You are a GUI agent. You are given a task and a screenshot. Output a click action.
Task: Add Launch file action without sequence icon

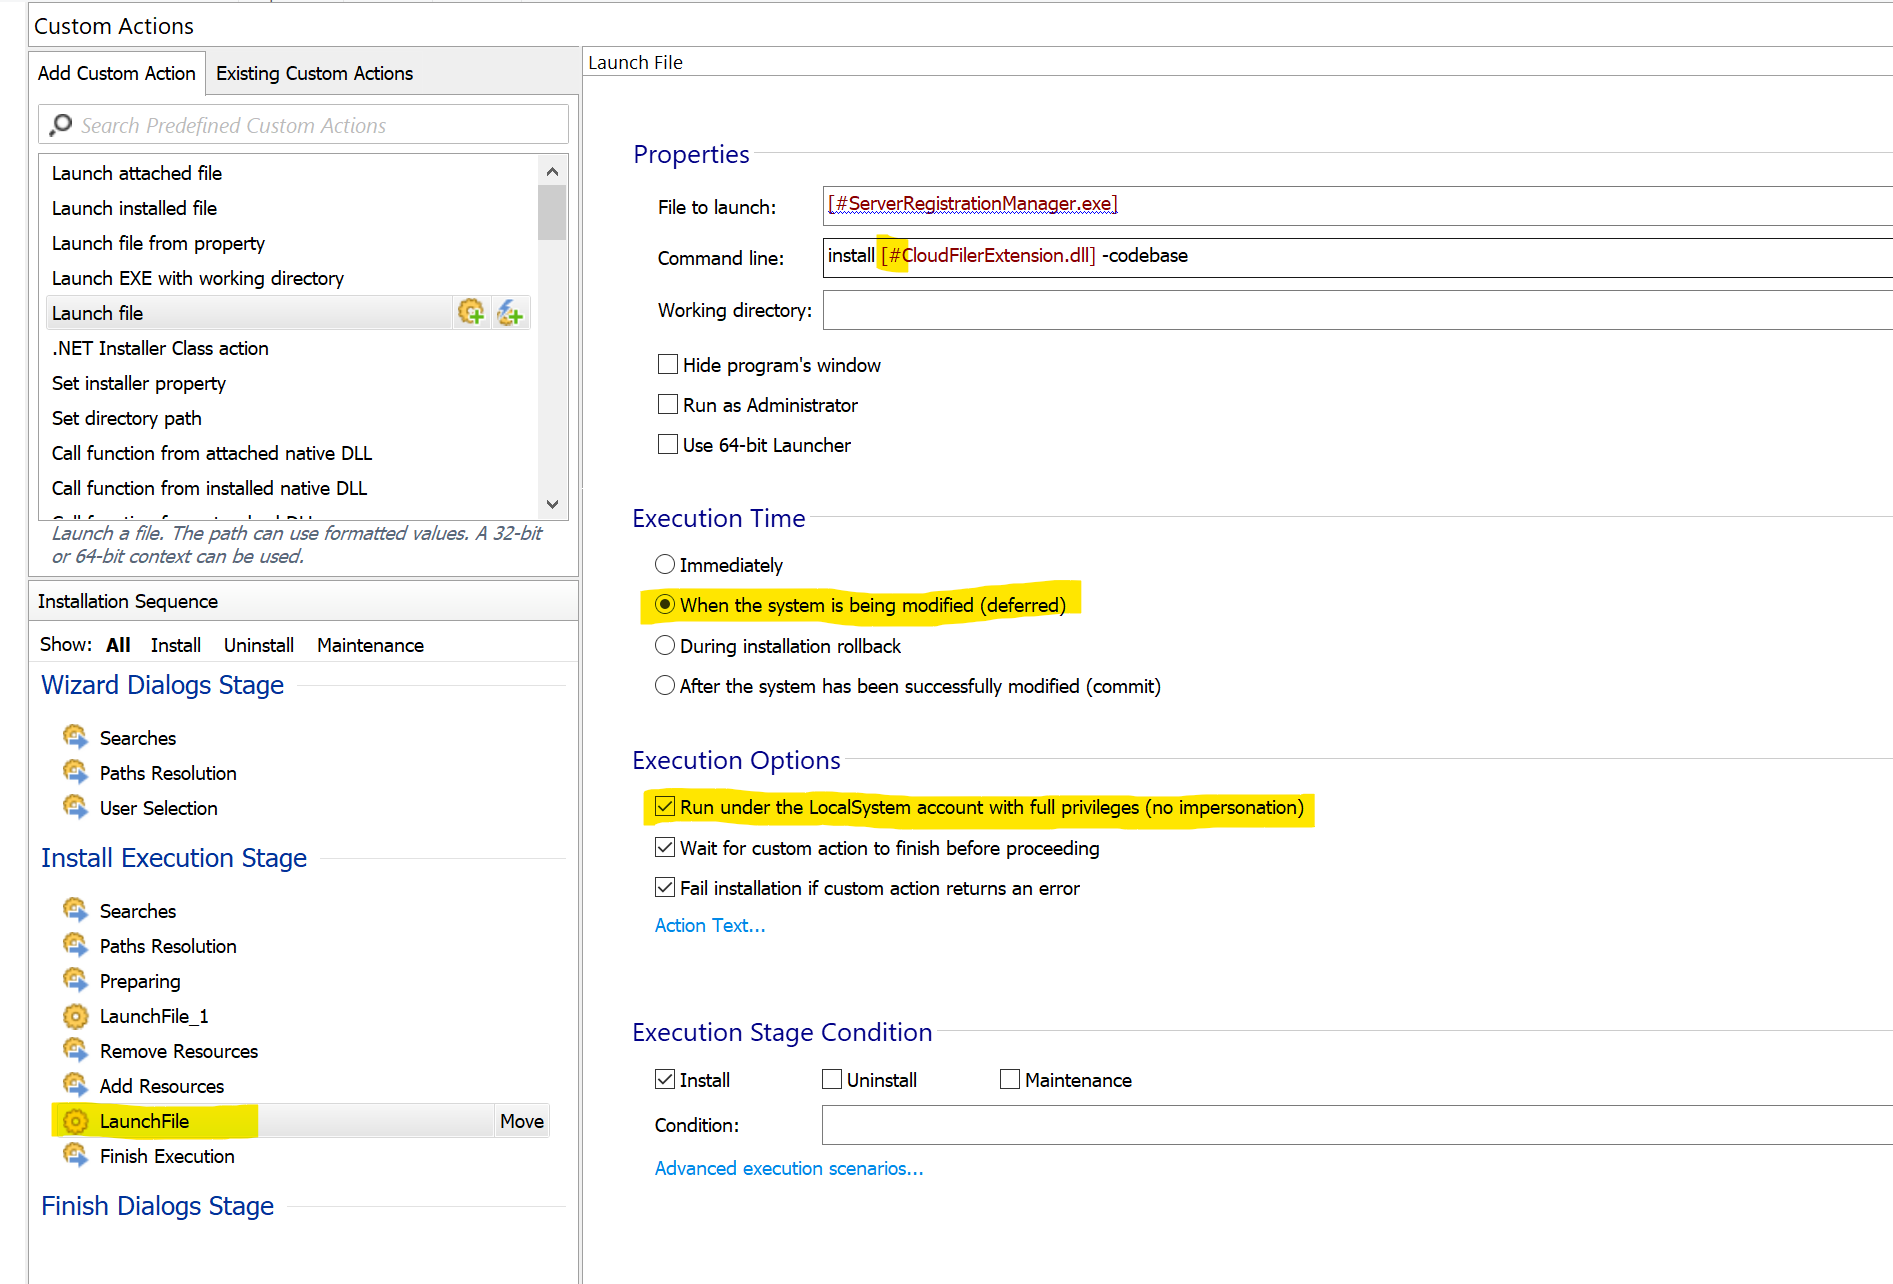click(510, 313)
